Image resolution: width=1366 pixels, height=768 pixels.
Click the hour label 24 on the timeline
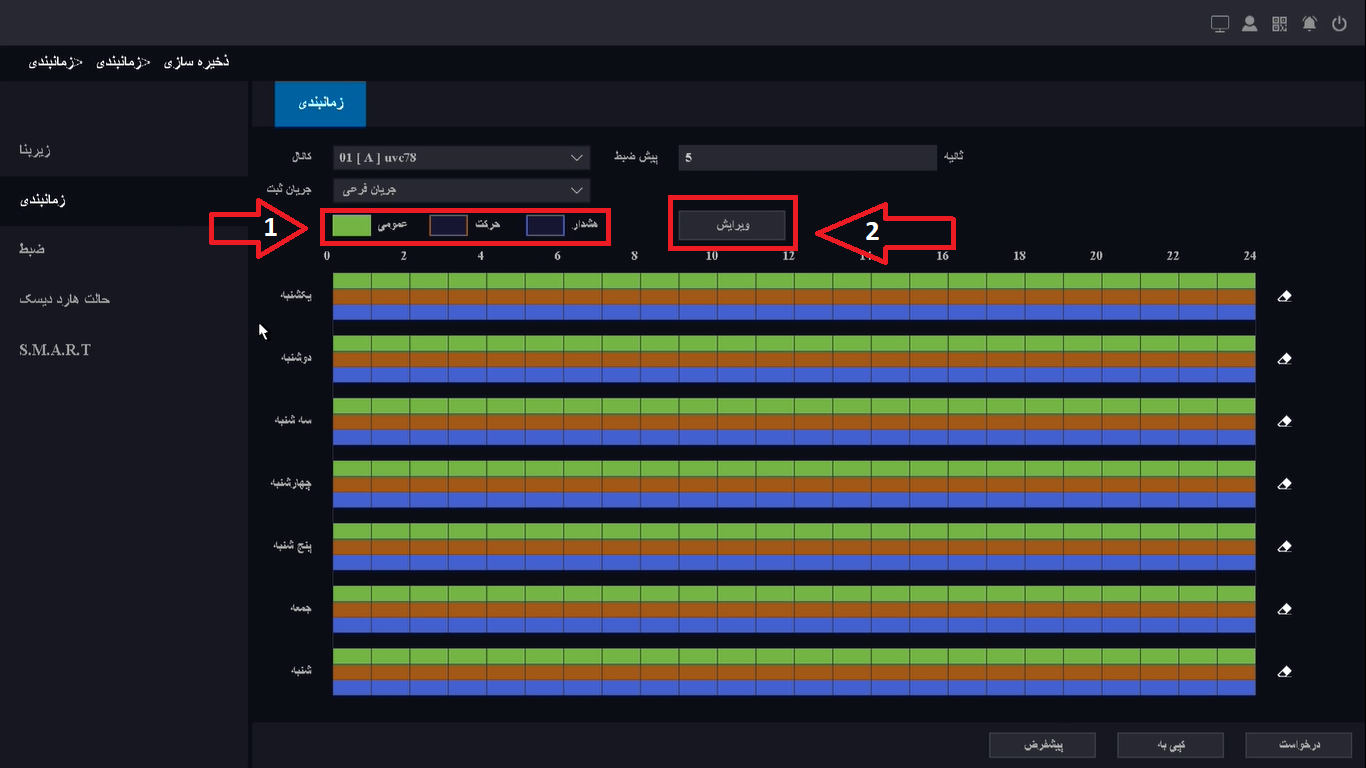pos(1250,256)
